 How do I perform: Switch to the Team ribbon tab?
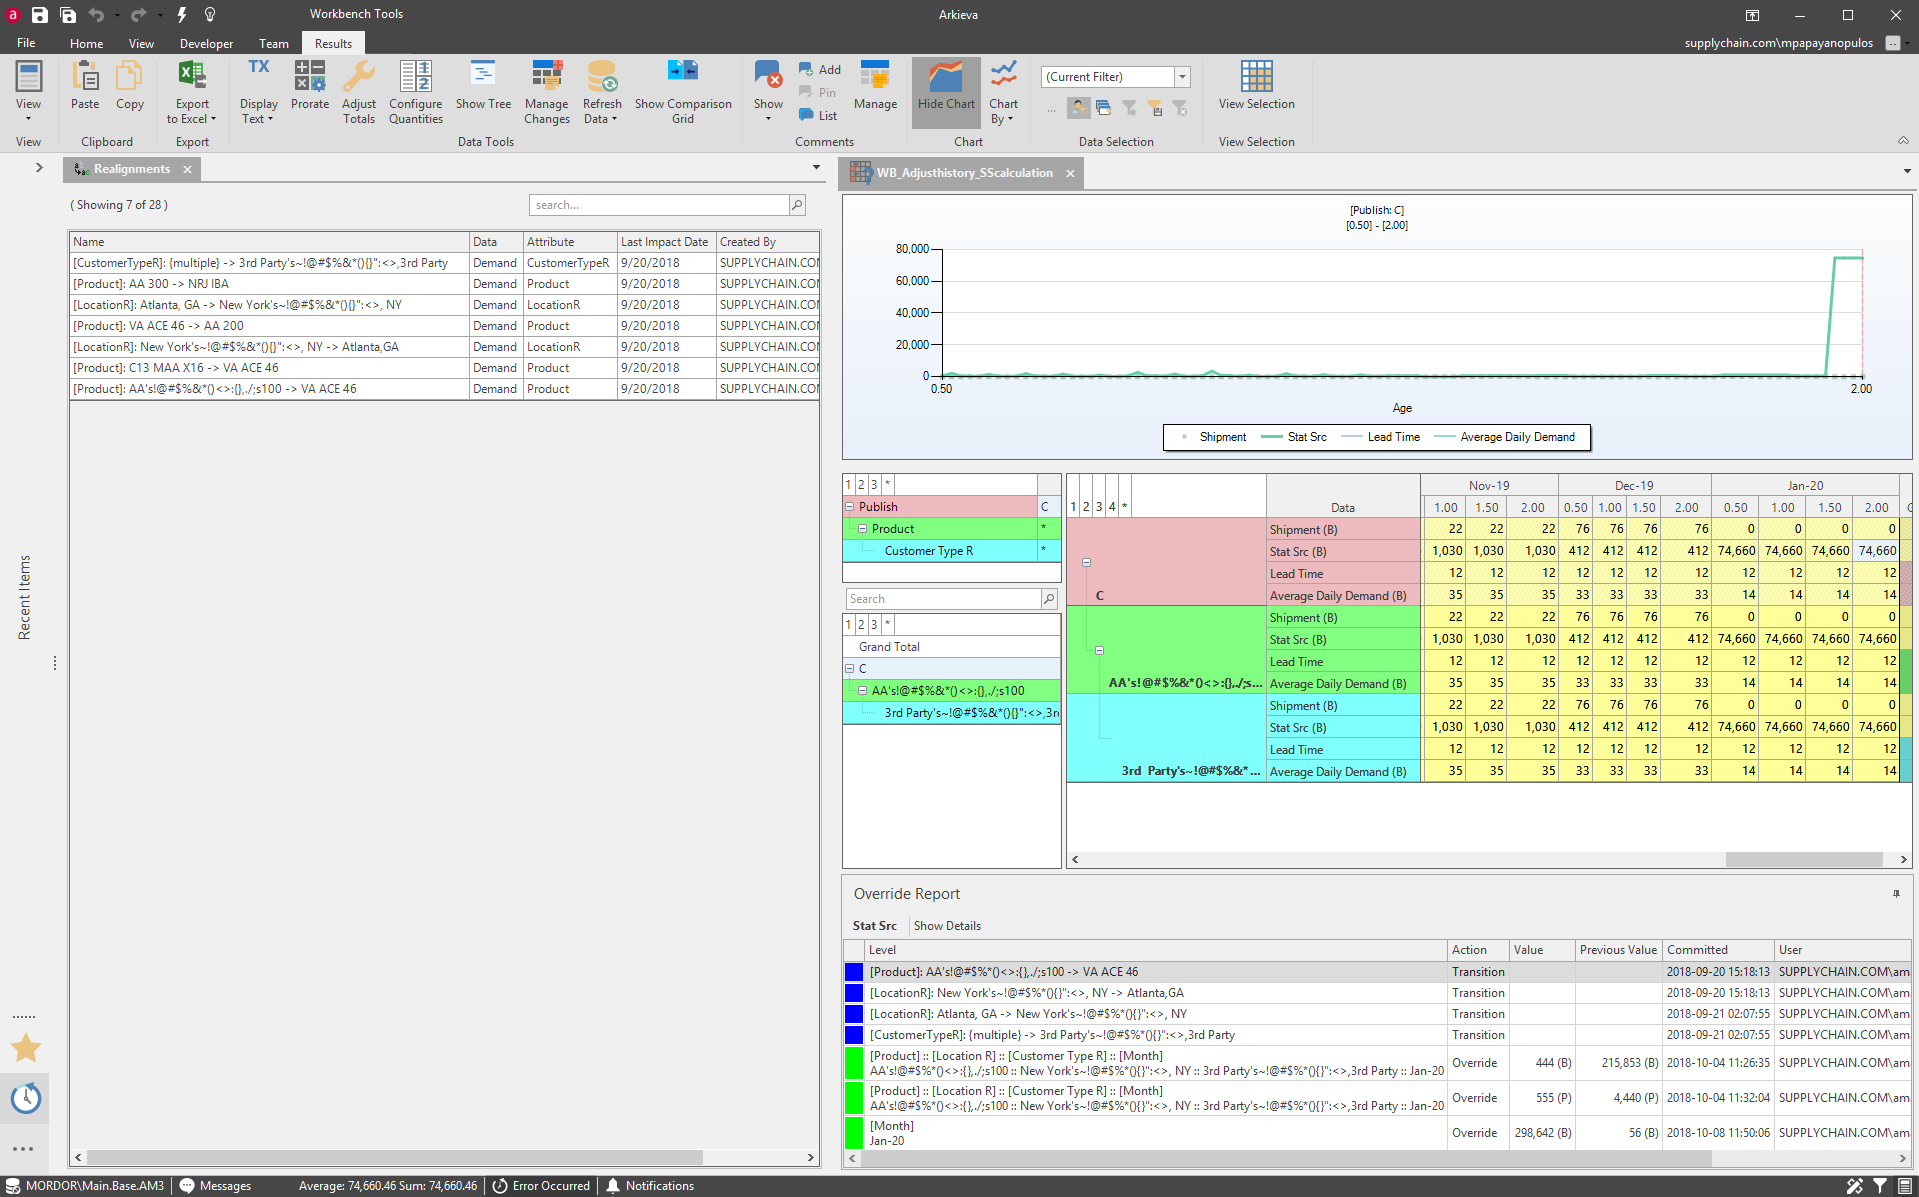coord(273,43)
